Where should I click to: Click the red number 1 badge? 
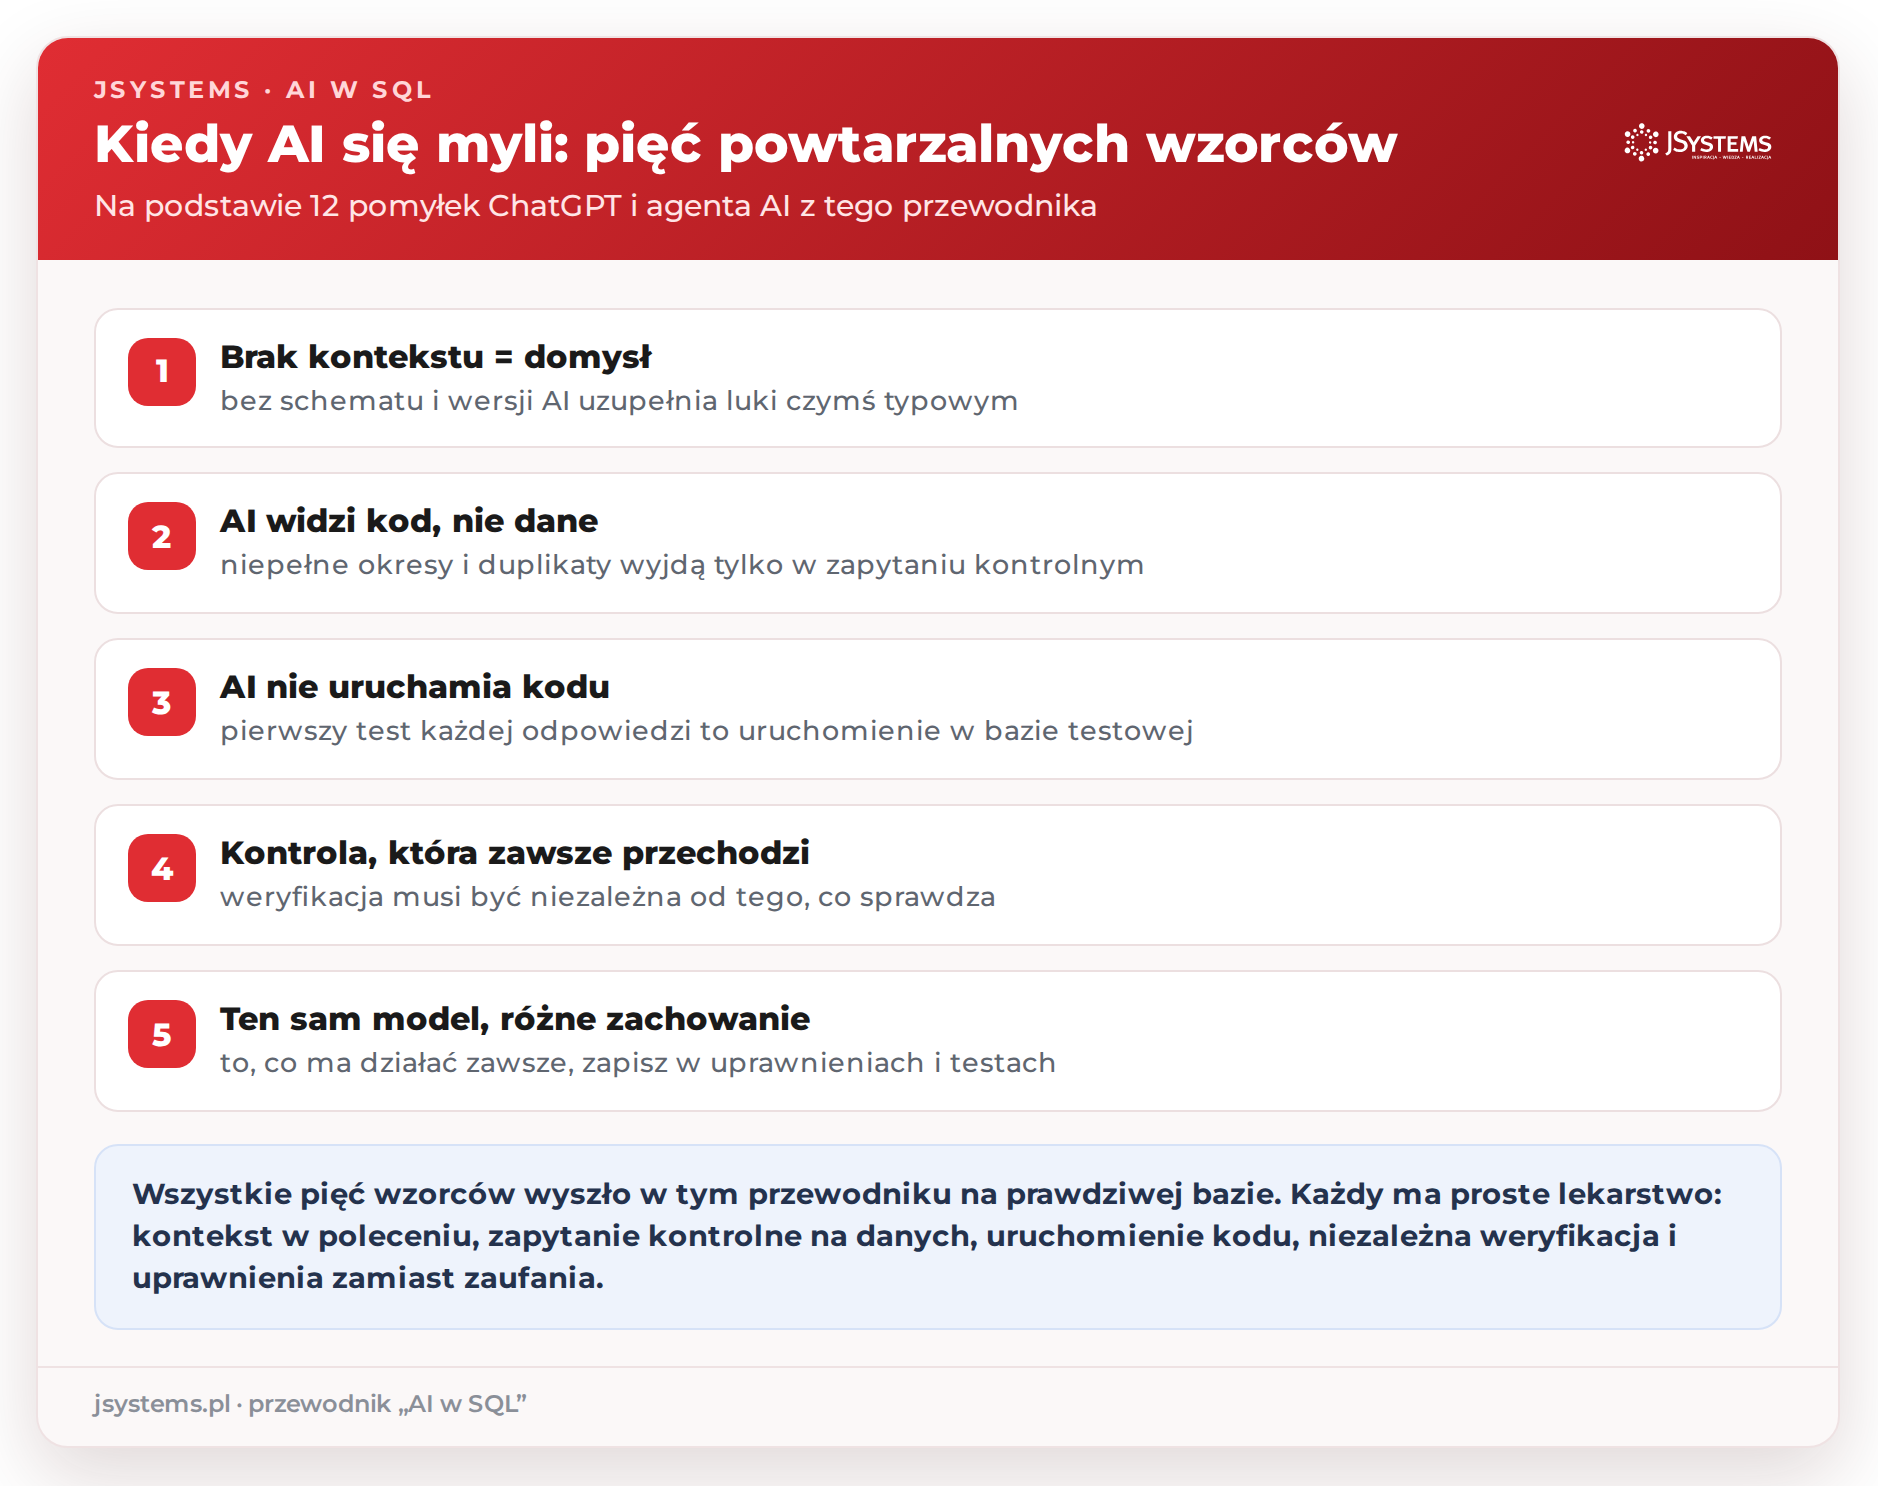[162, 372]
